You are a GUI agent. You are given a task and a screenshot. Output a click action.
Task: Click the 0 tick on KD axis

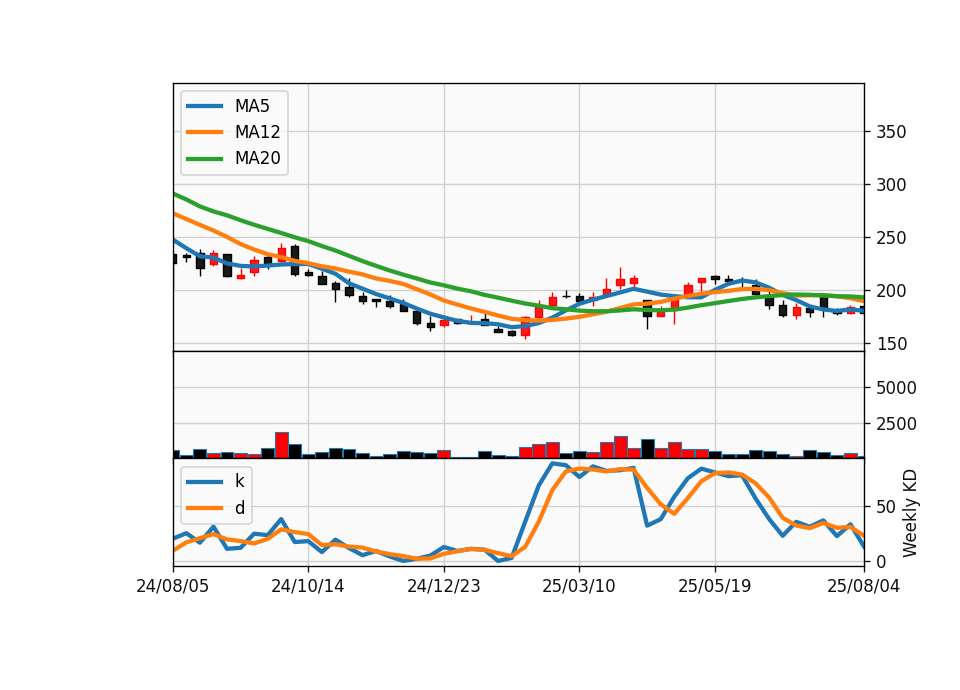(881, 561)
